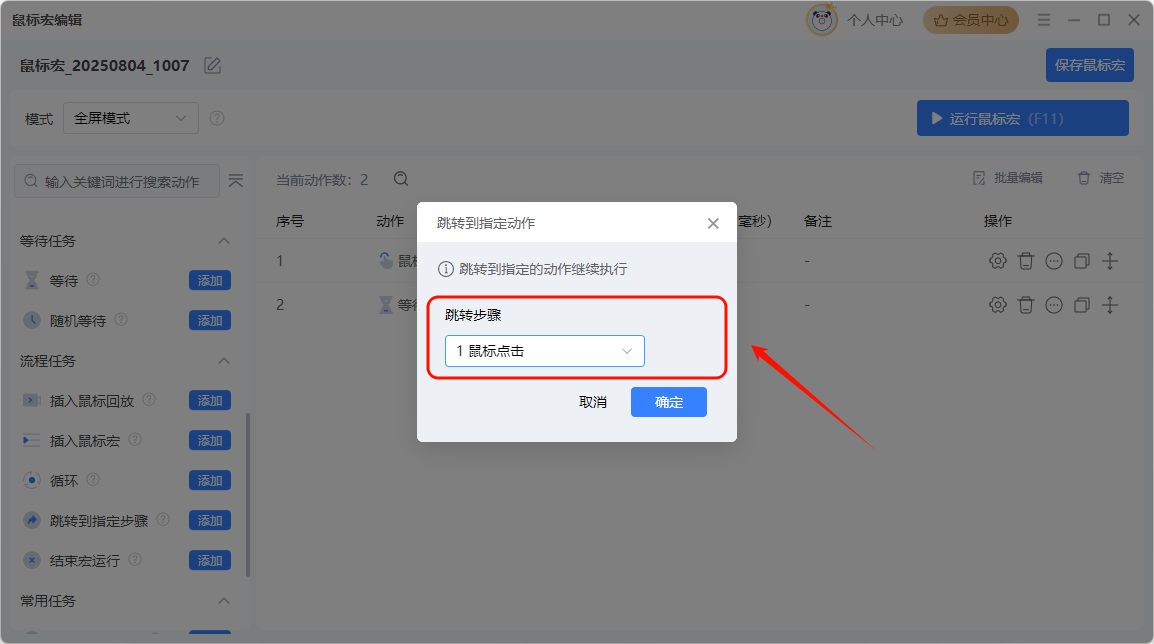Click the 插入鼠标宏 icon
Screen dimensions: 1154x644
32,440
